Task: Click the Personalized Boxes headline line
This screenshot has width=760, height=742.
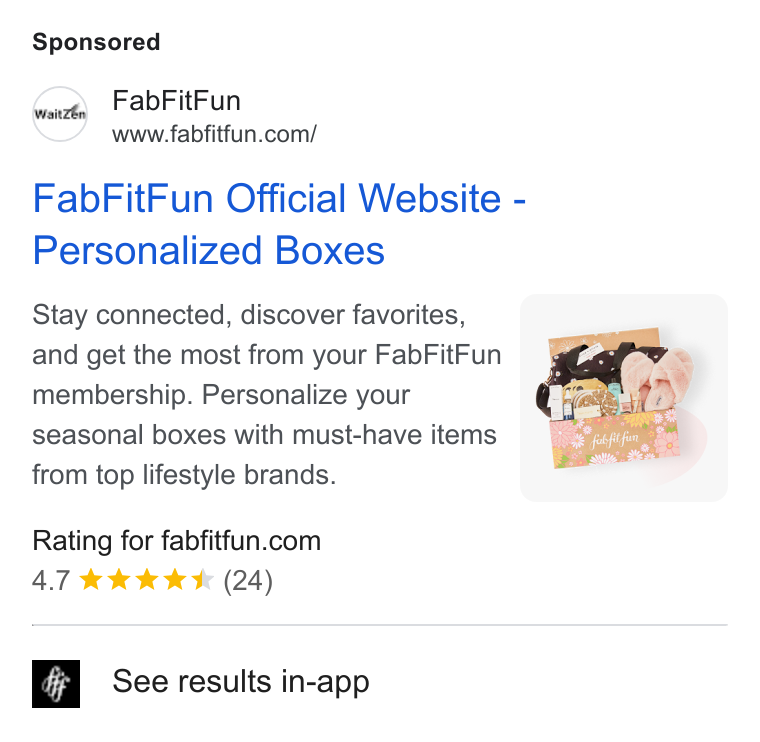Action: [208, 251]
